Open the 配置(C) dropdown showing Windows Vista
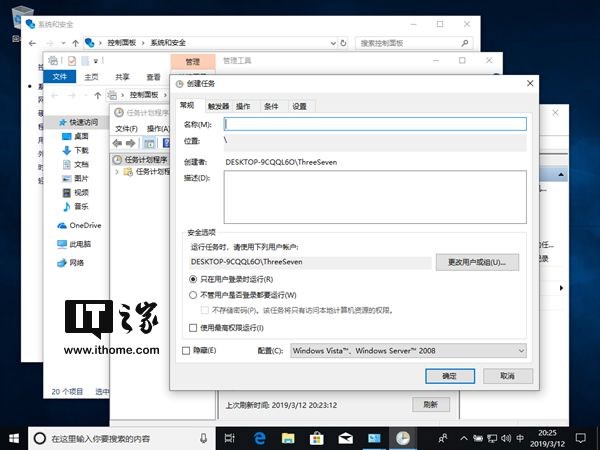 [408, 351]
